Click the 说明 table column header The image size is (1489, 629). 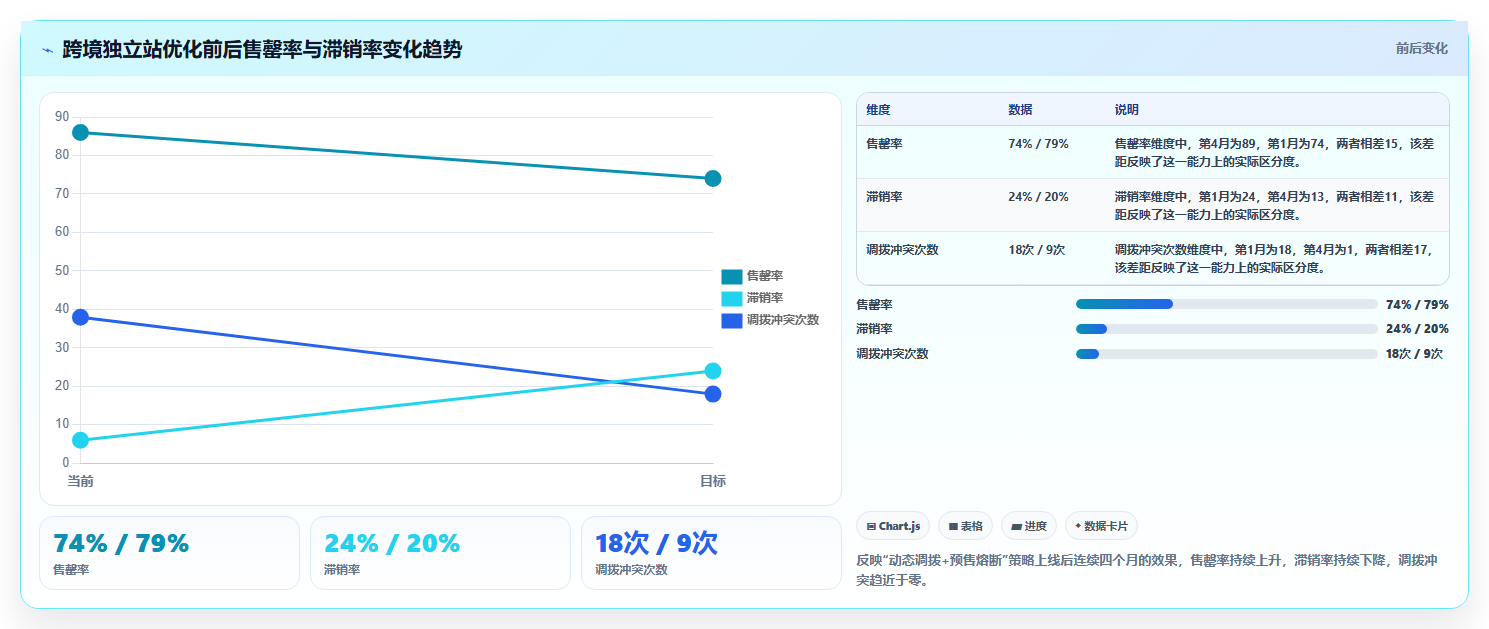(1127, 110)
